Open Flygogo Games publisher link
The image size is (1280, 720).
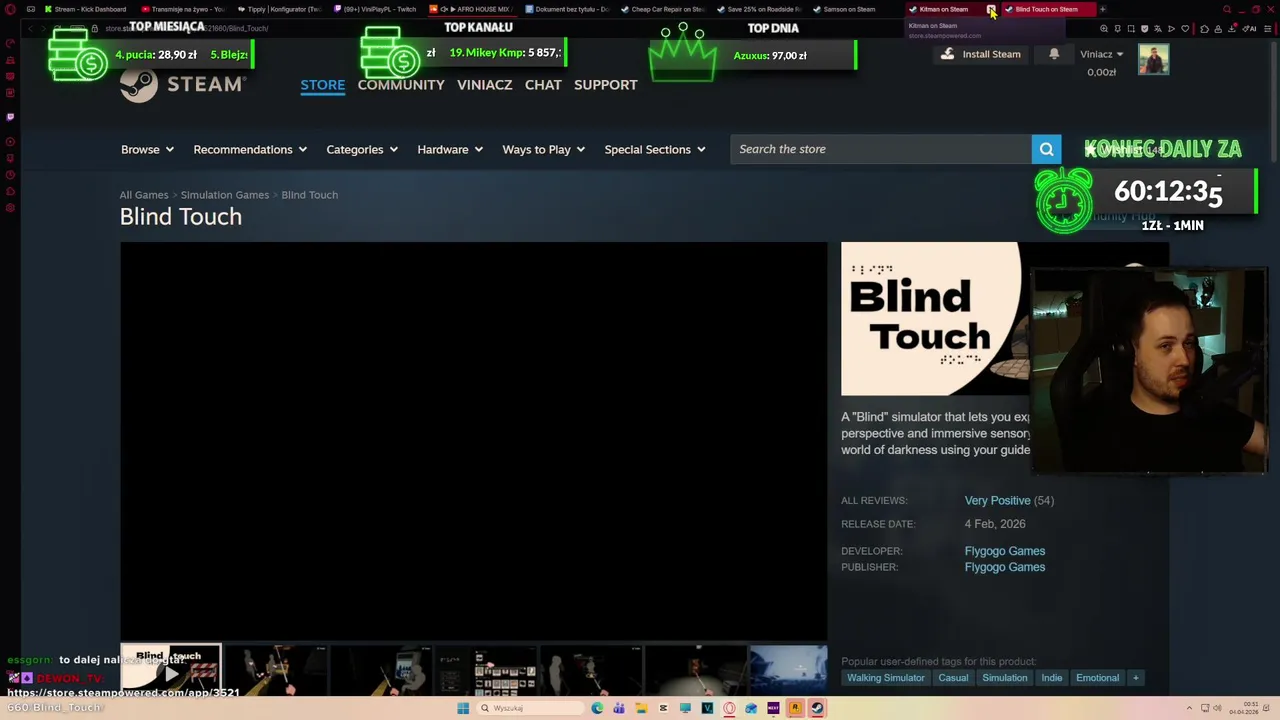tap(1005, 567)
